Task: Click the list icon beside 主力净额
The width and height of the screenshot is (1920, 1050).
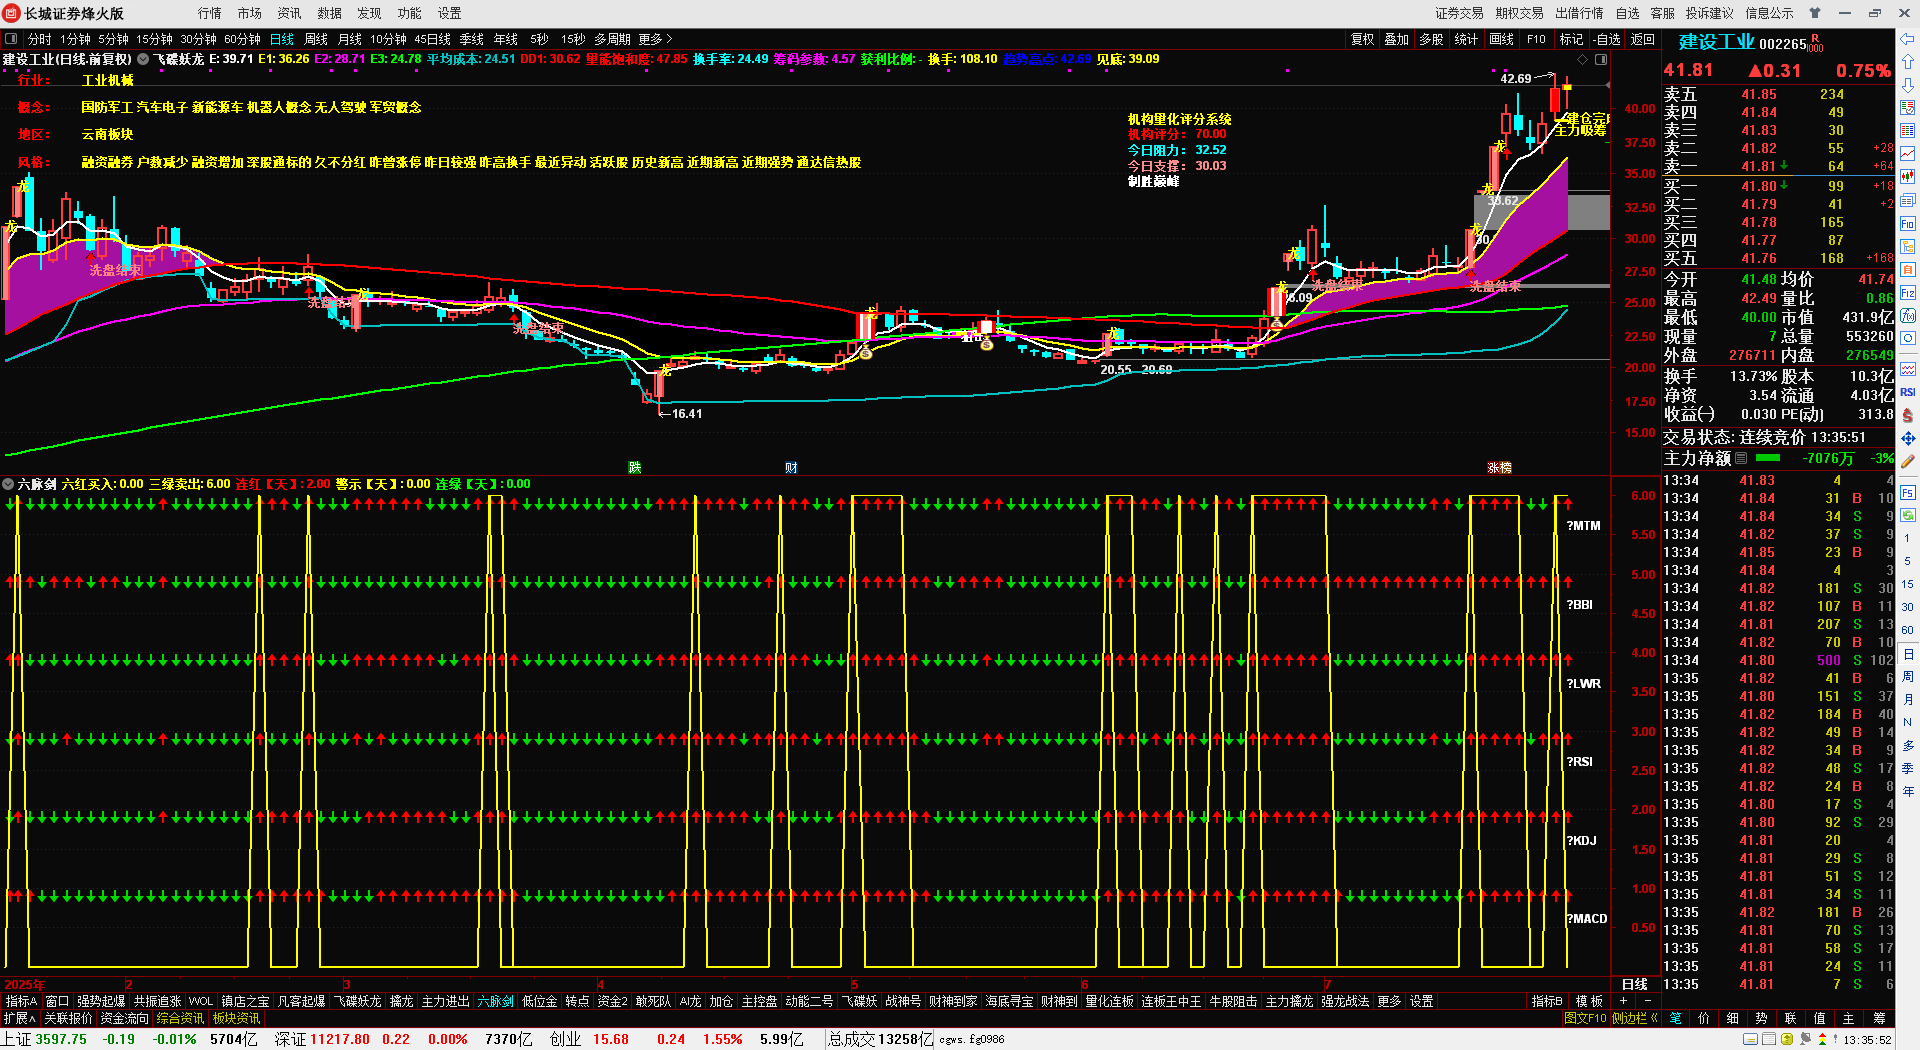Action: tap(1741, 458)
